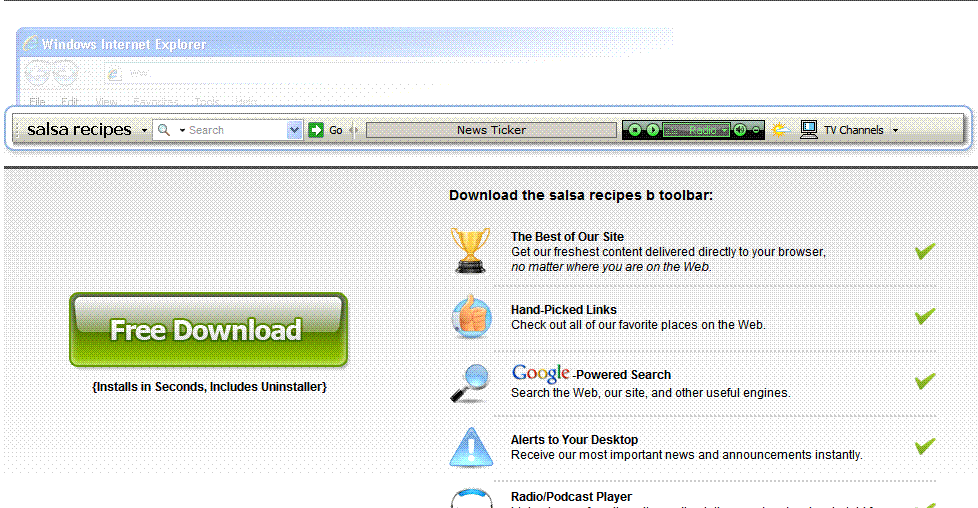Screen dimensions: 978x508
Task: Expand the search history dropdown button
Action: 294,130
